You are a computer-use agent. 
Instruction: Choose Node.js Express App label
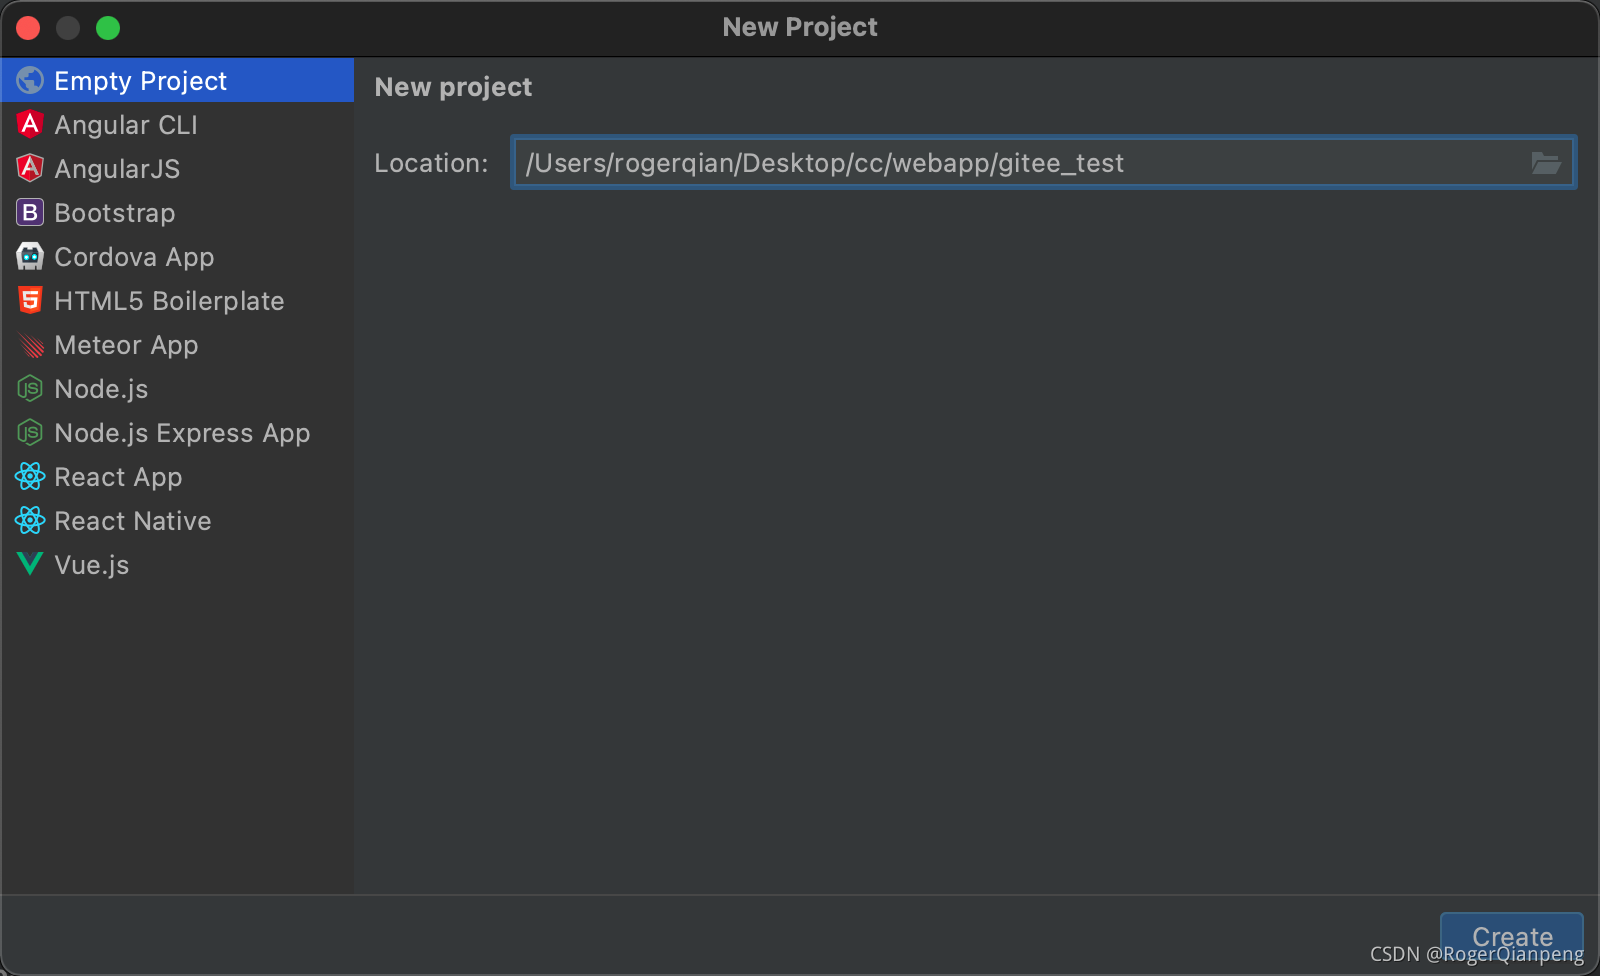(182, 433)
